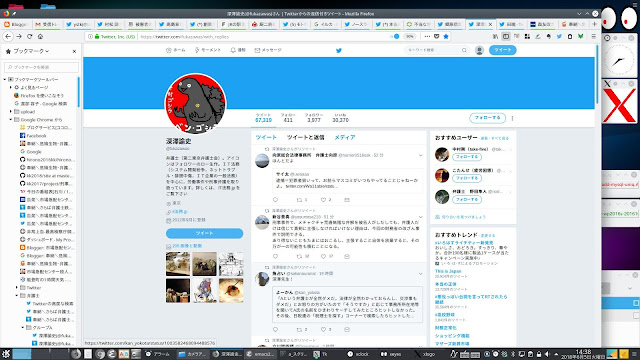
Task: Switch to the ツイート tab on the profile
Action: [266, 138]
